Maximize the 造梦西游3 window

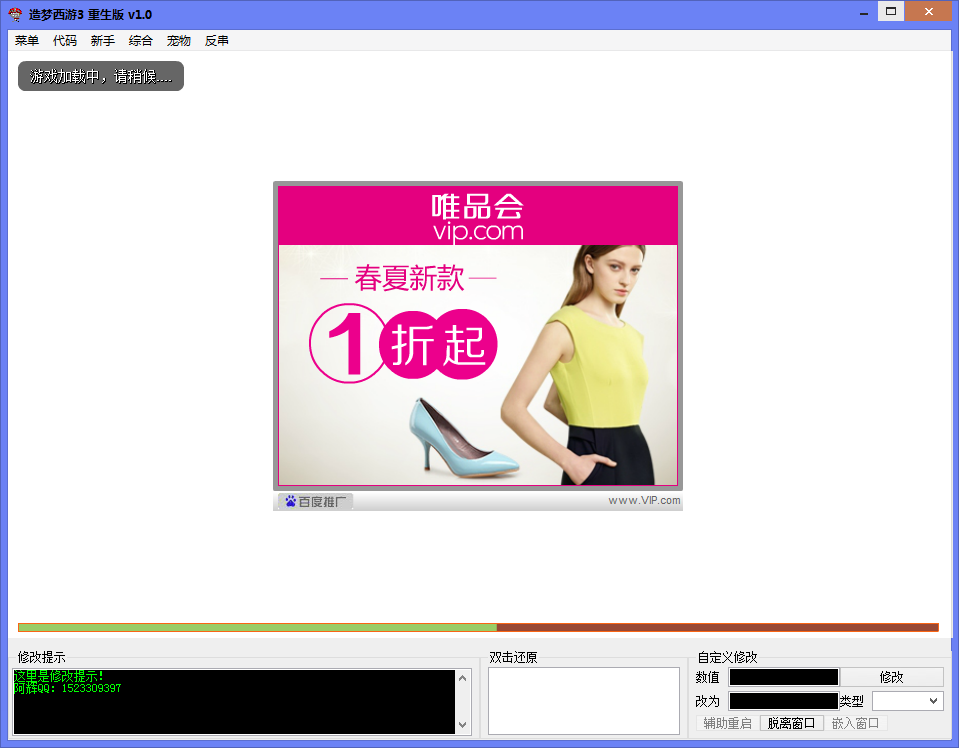pyautogui.click(x=891, y=12)
